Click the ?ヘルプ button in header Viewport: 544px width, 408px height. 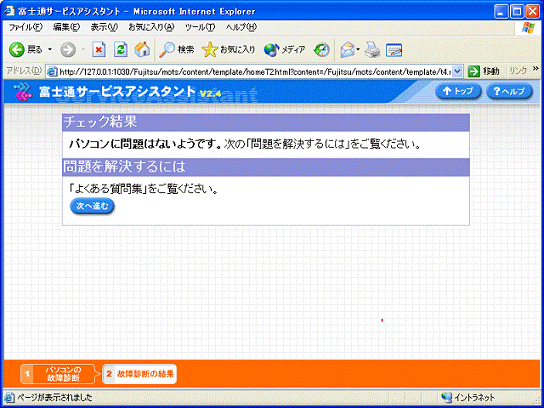click(509, 91)
